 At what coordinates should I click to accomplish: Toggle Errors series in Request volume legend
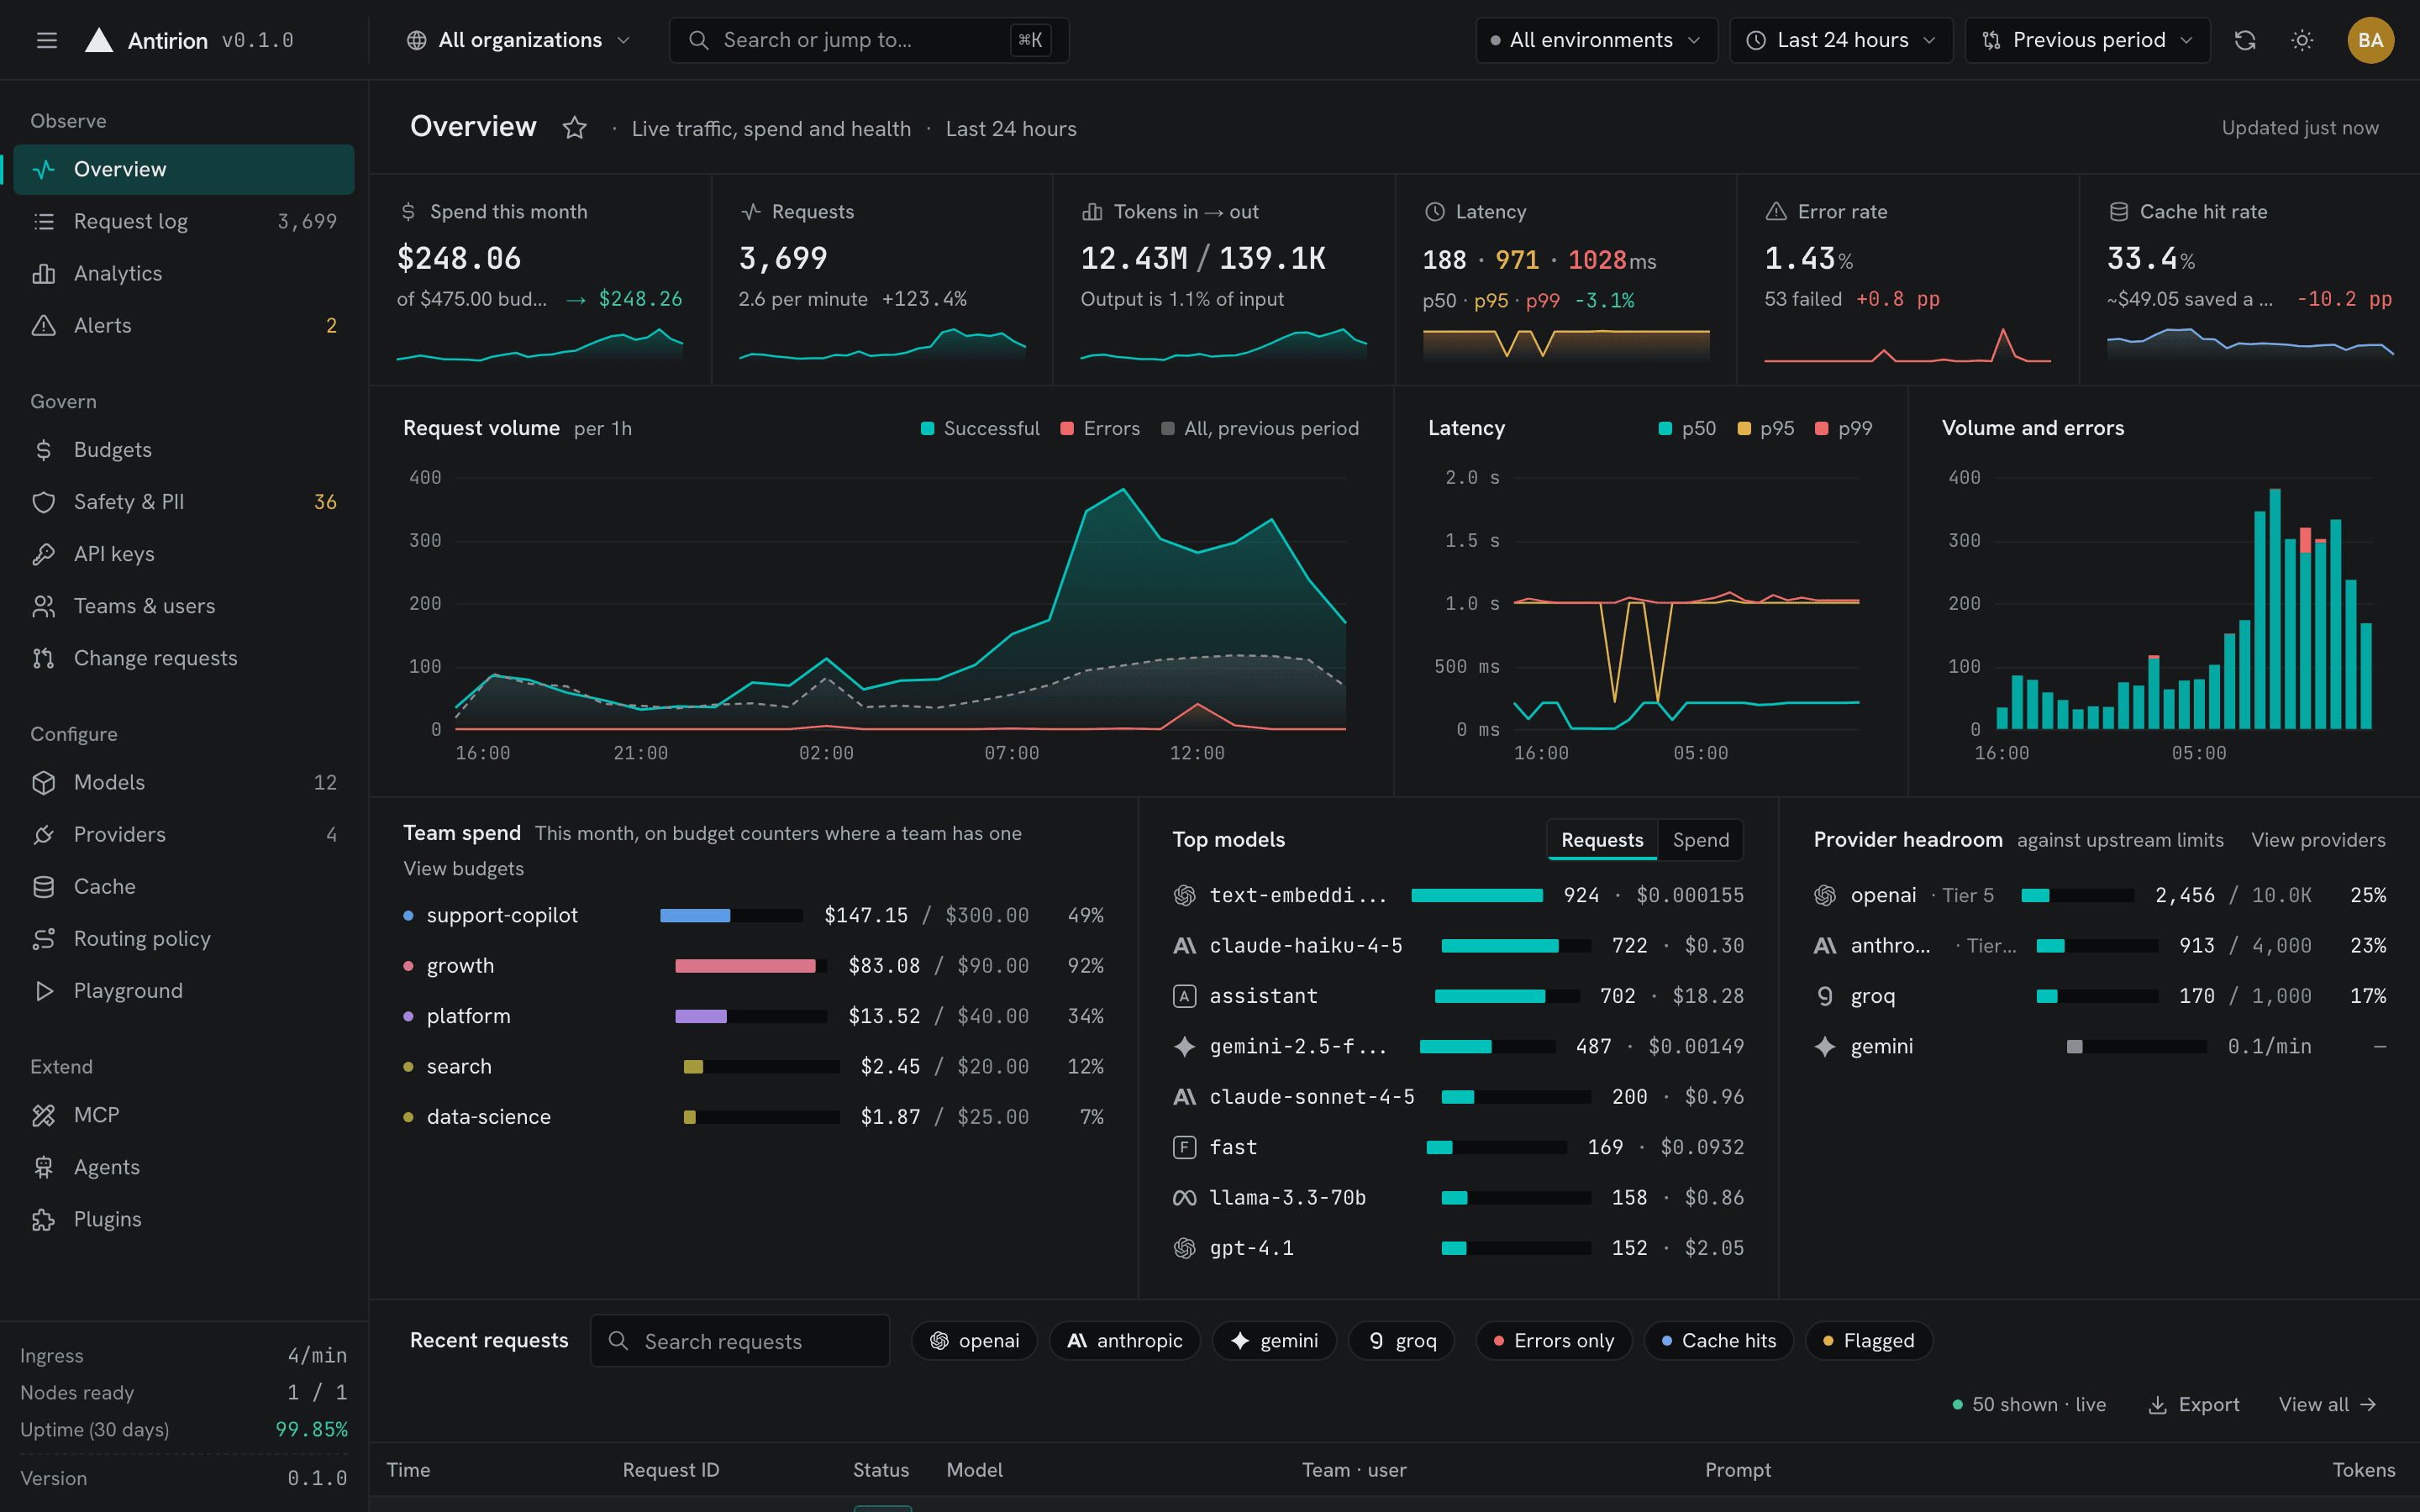pos(1100,428)
